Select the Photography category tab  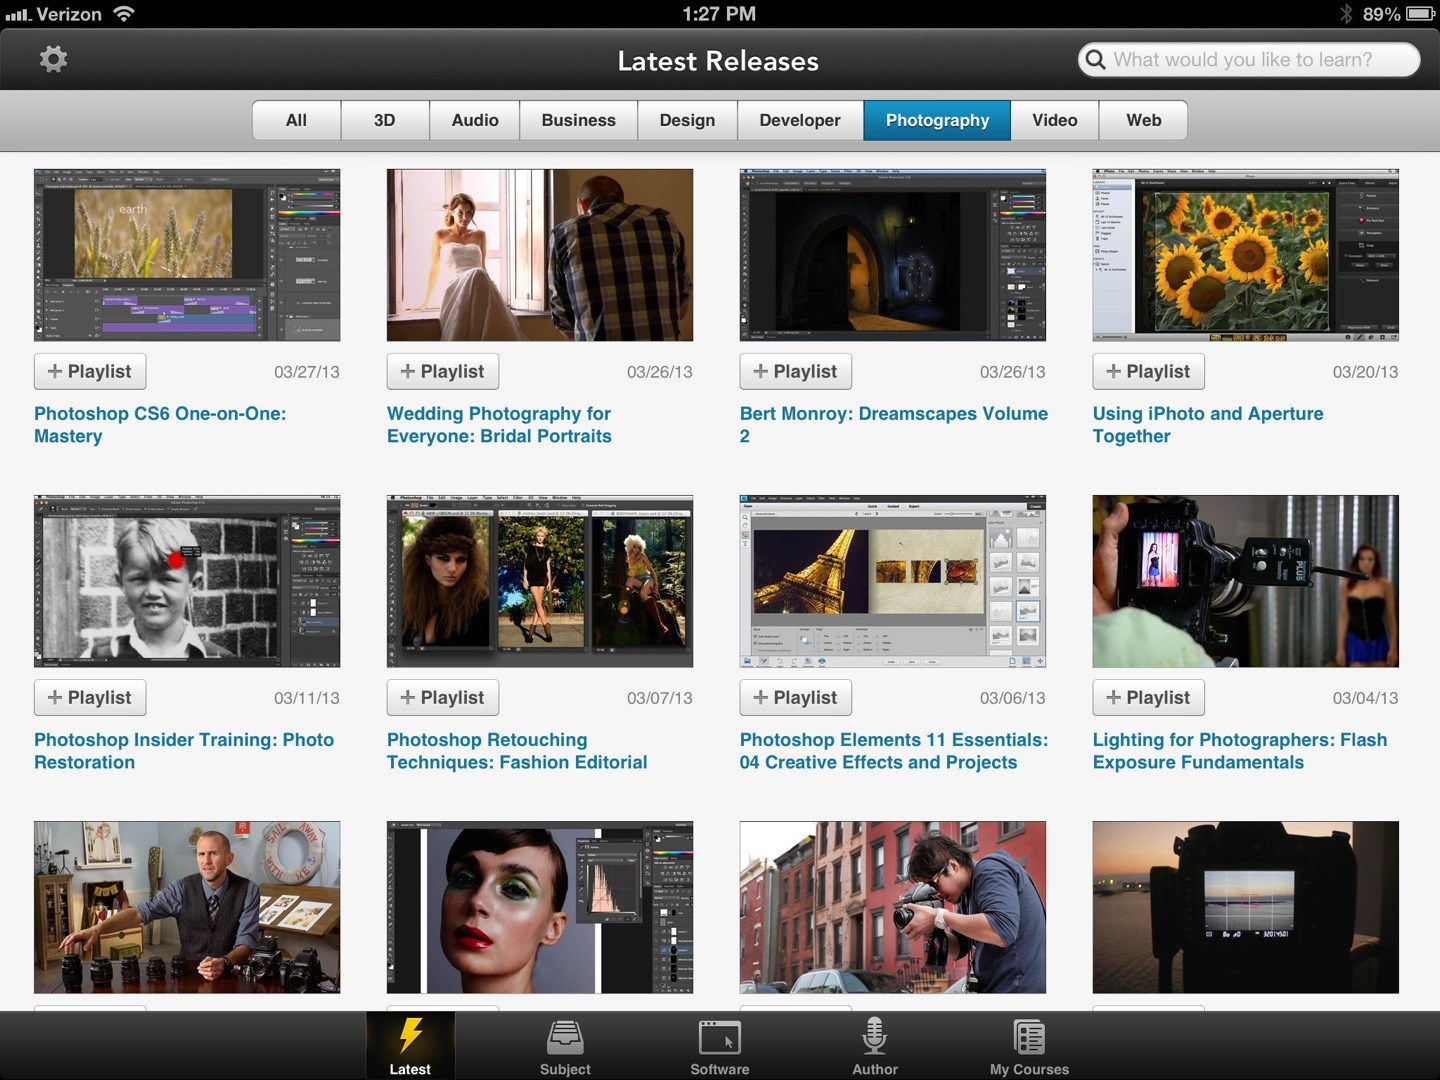pyautogui.click(x=937, y=120)
